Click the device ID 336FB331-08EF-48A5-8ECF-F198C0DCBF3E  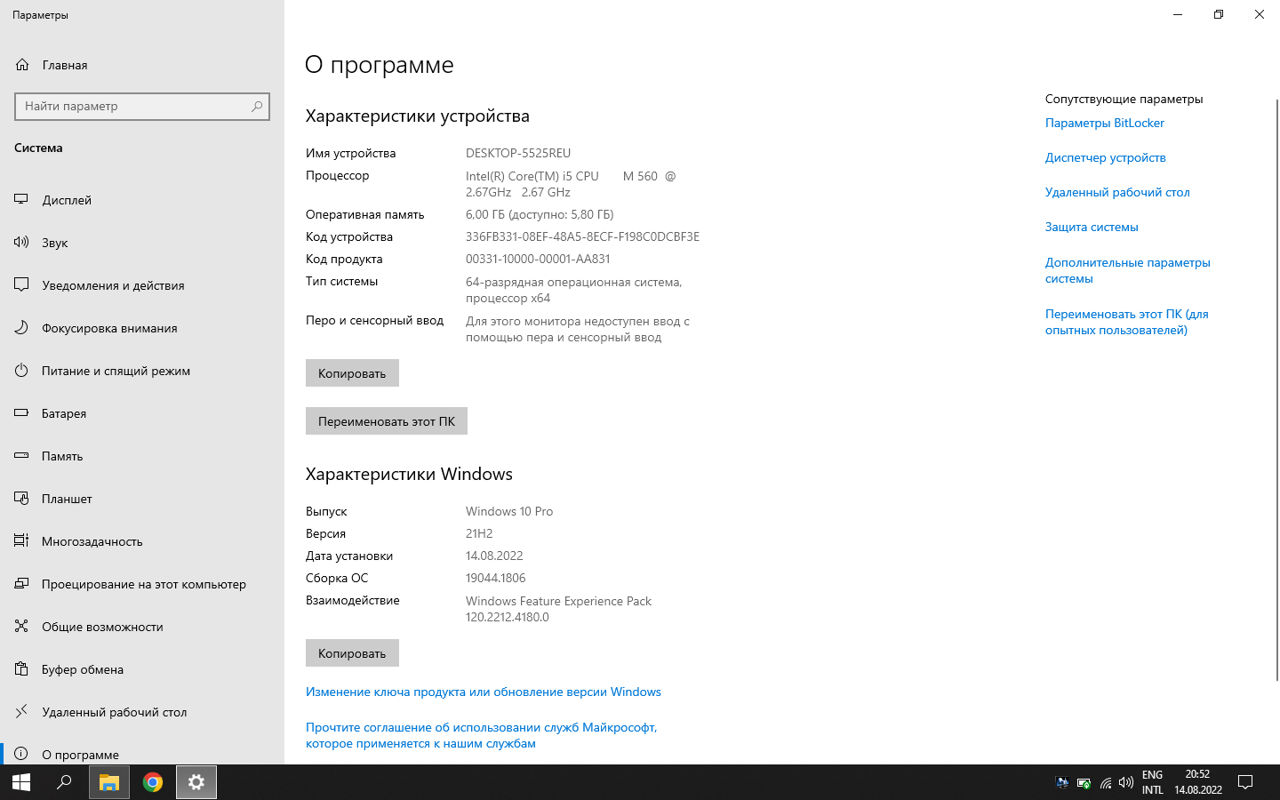coord(583,237)
